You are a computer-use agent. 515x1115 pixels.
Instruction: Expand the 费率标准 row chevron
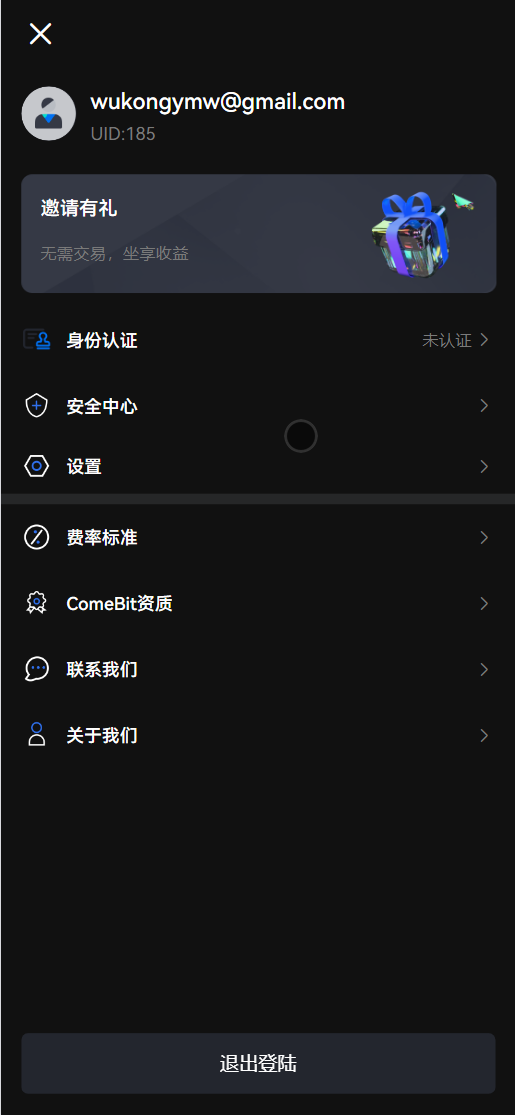[484, 537]
